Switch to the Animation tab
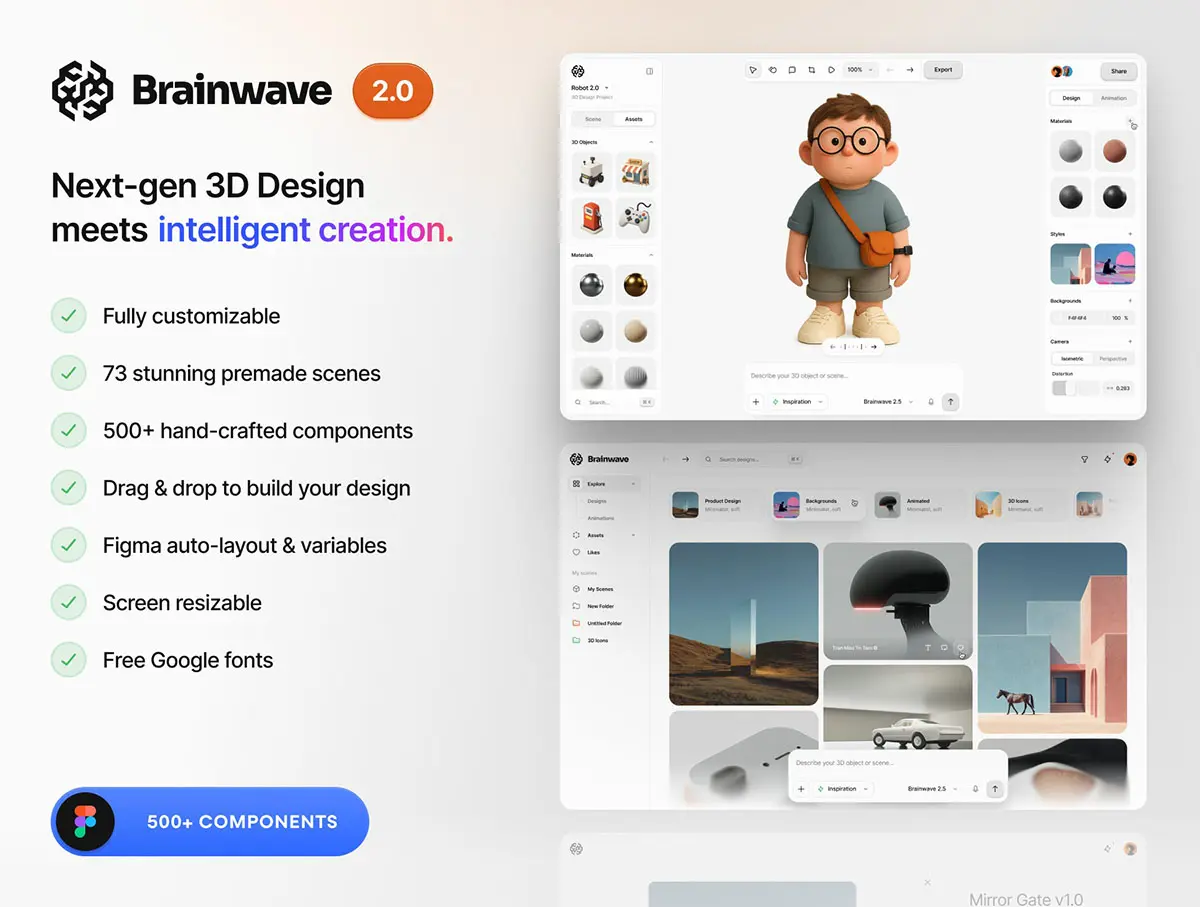 click(1113, 98)
